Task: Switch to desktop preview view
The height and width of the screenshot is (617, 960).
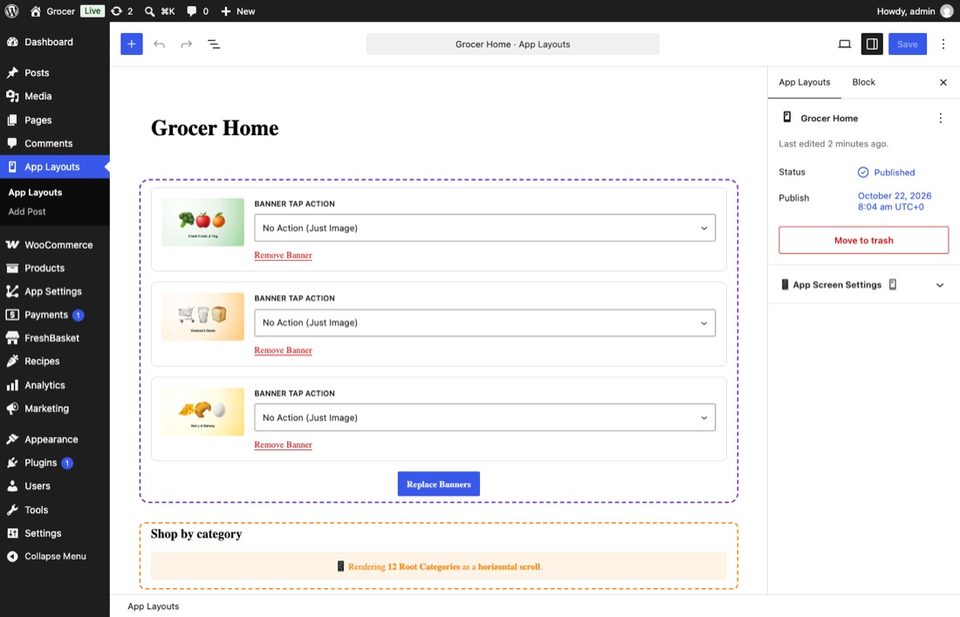Action: coord(844,44)
